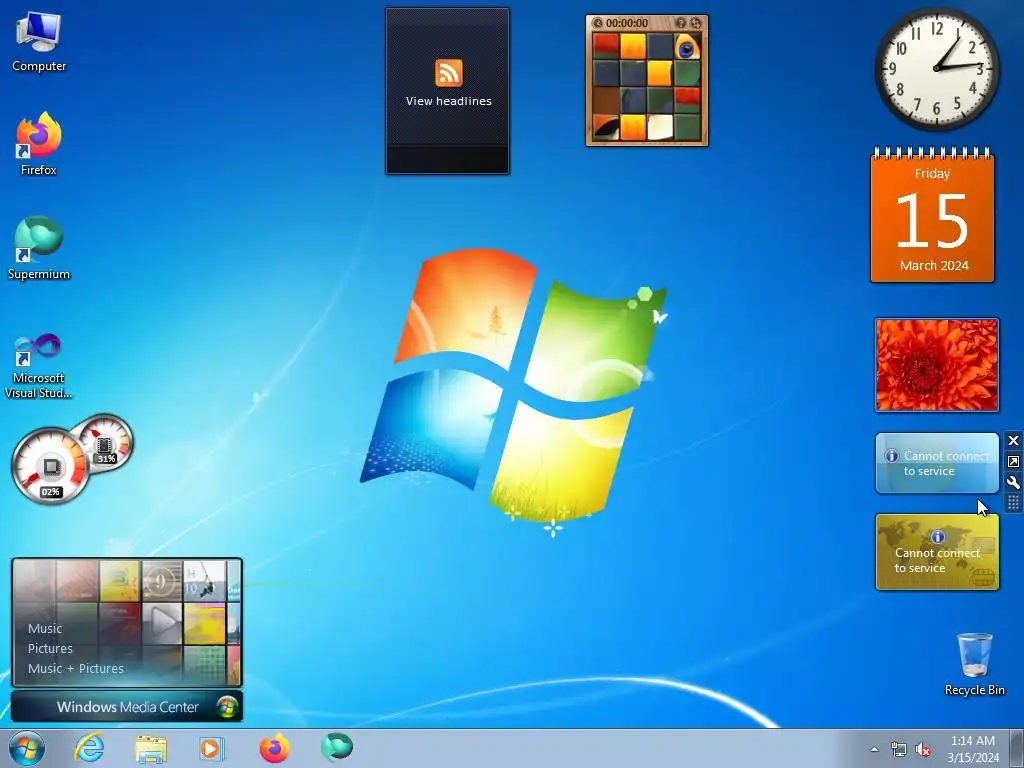The width and height of the screenshot is (1024, 768).
Task: Select Music in Media Center gadget
Action: 45,628
